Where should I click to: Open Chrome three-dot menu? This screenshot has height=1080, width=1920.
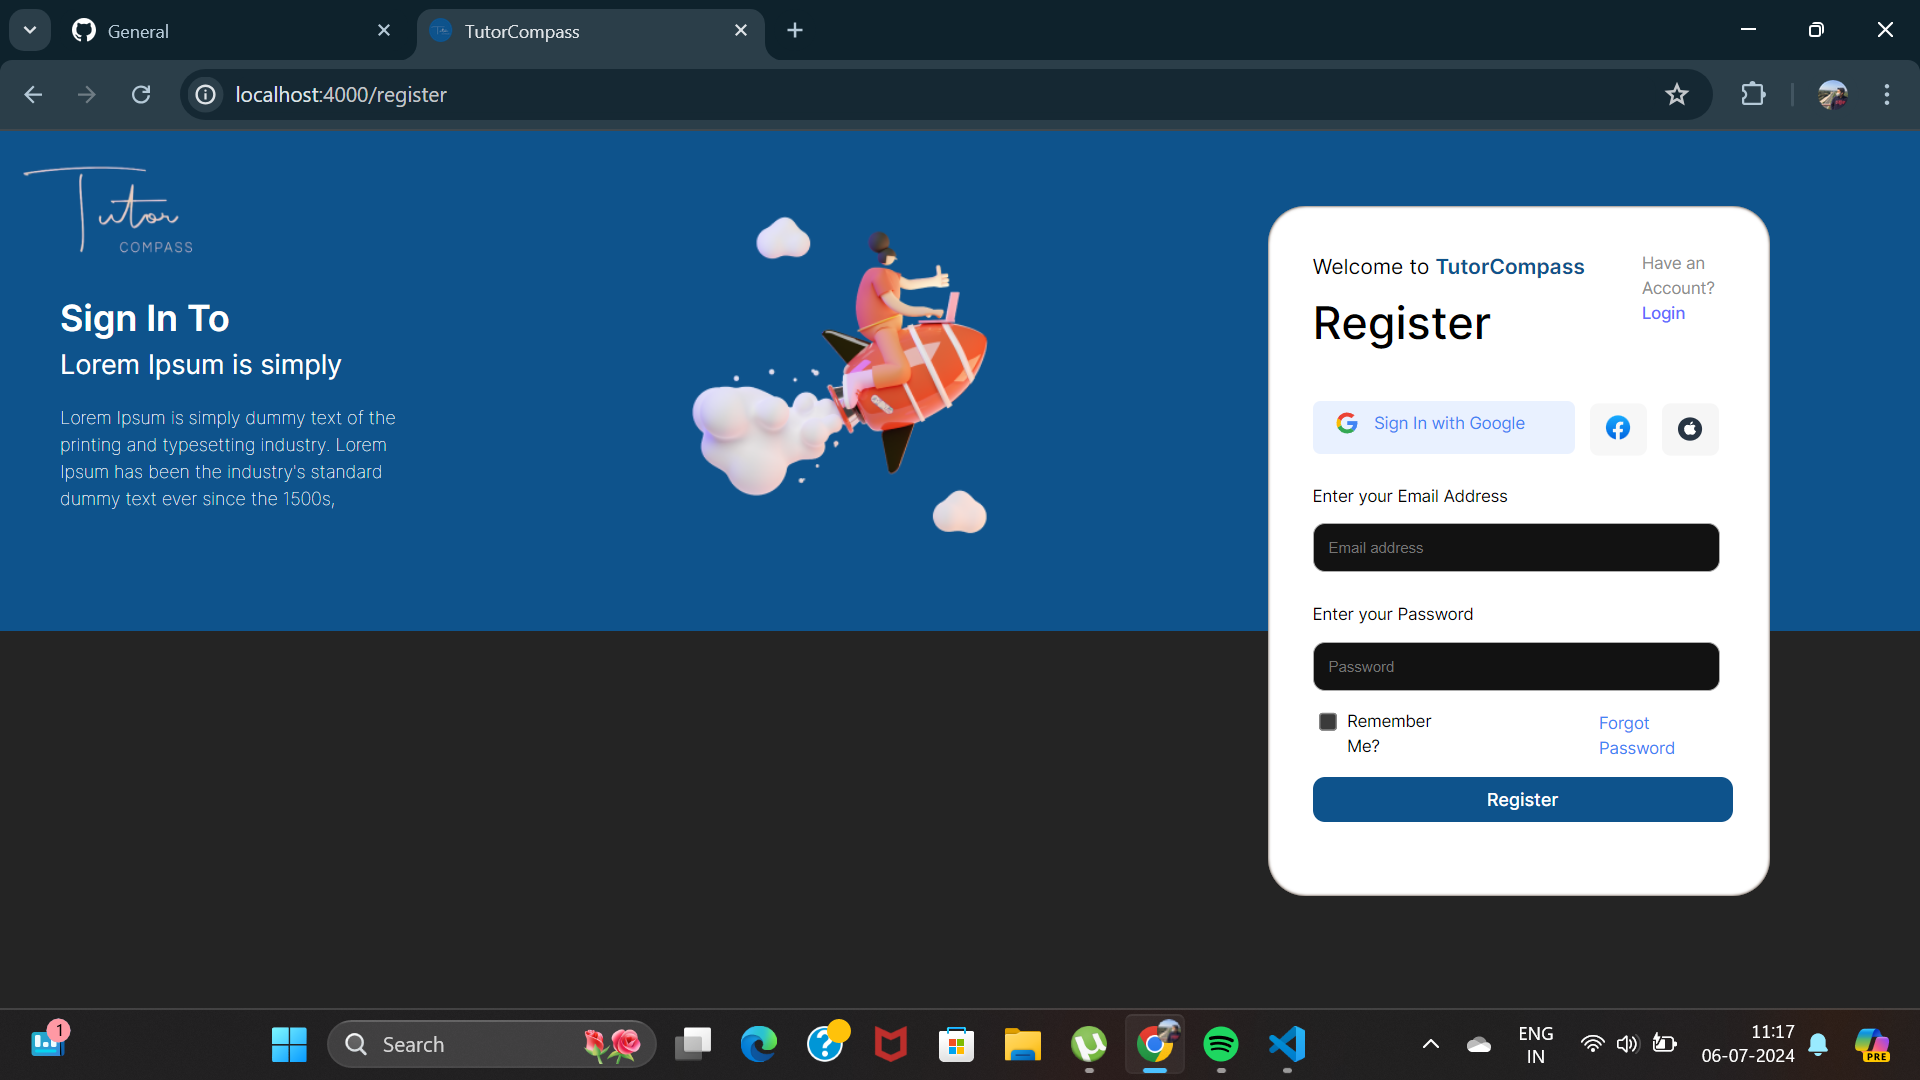pos(1886,95)
